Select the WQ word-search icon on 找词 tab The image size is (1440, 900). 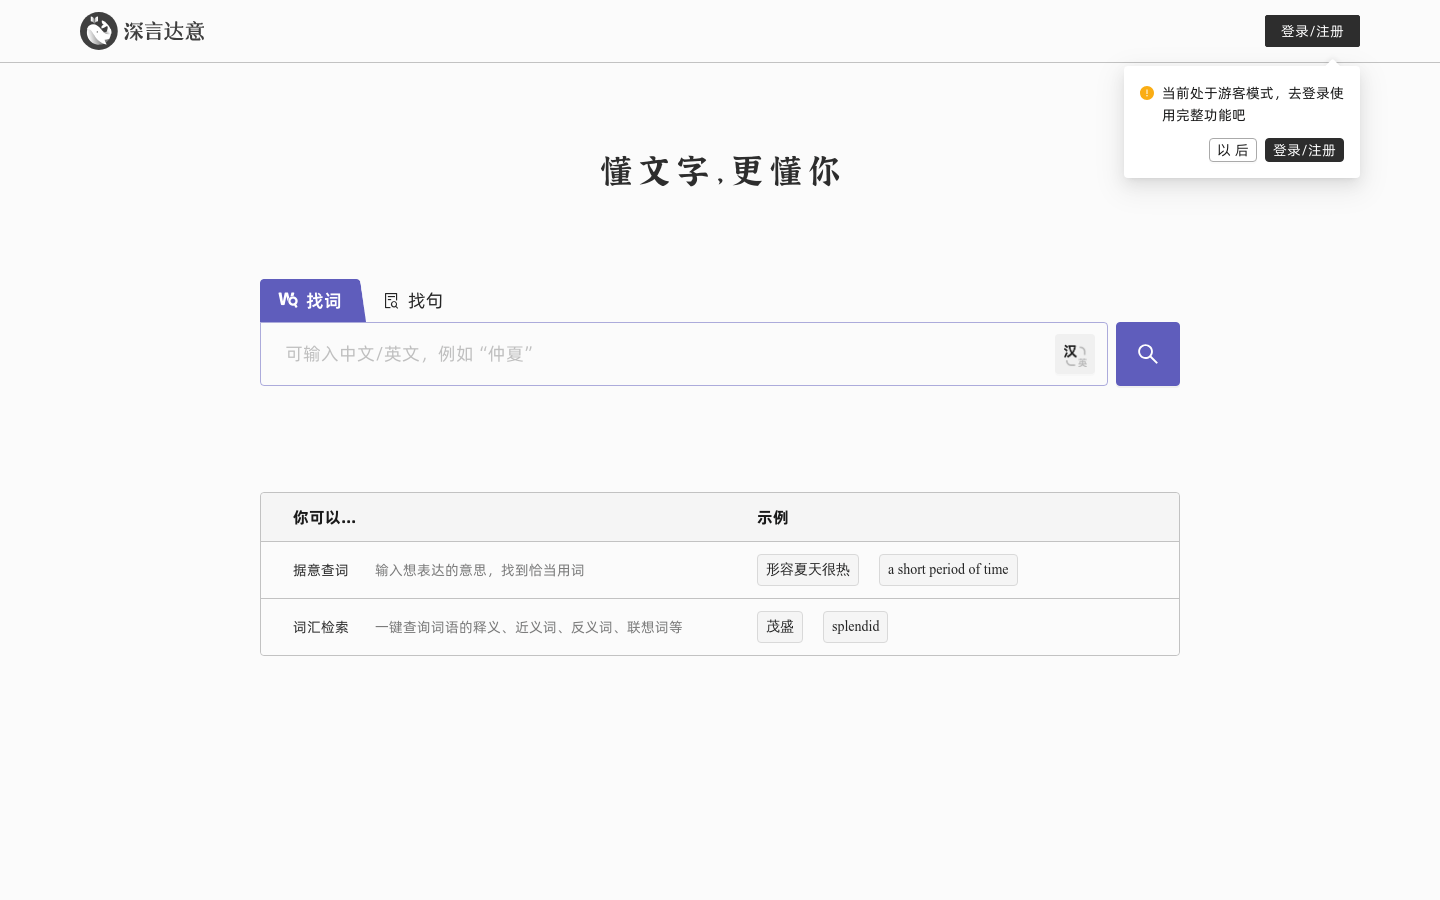point(288,299)
